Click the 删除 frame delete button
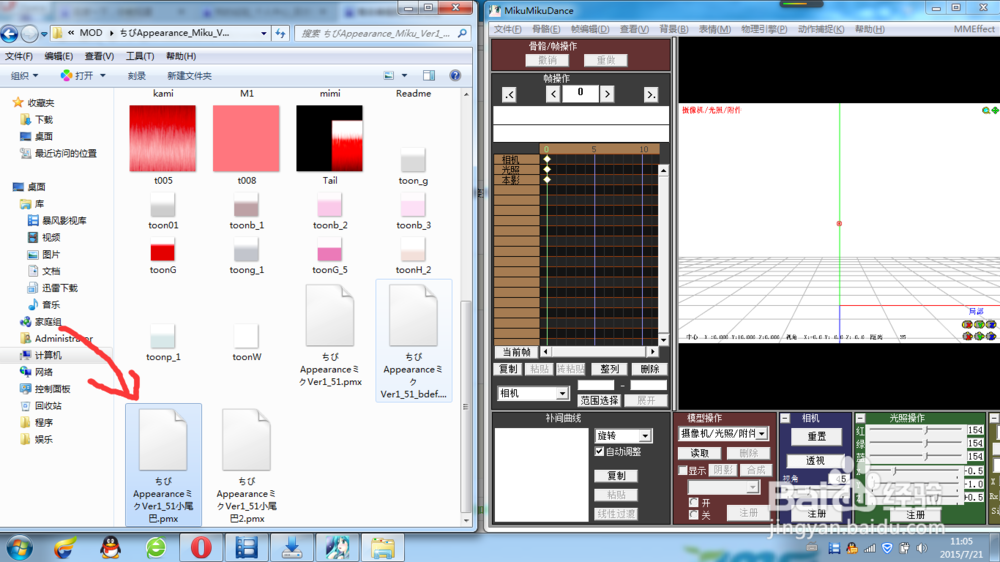The image size is (1000, 562). (649, 369)
